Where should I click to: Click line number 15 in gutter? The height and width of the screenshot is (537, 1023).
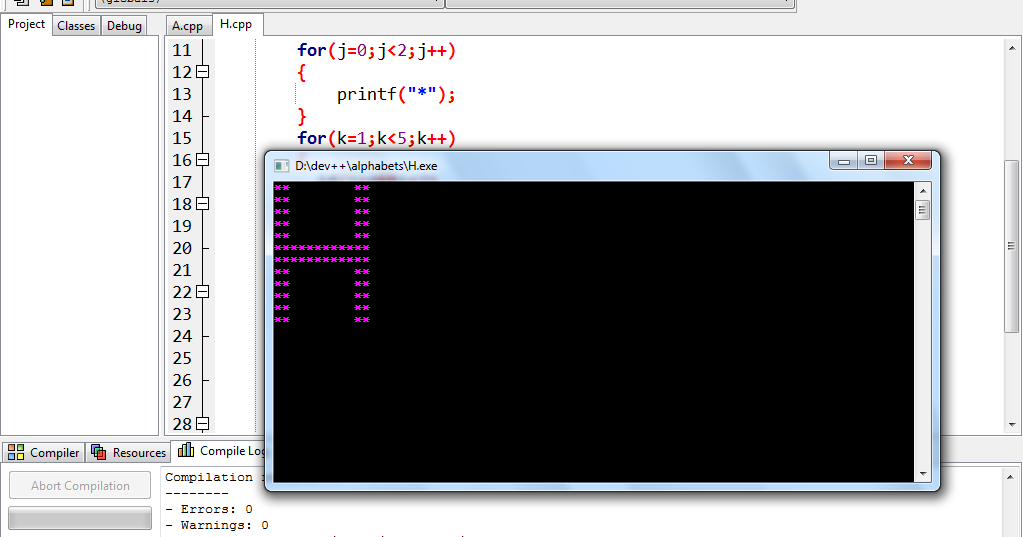182,138
